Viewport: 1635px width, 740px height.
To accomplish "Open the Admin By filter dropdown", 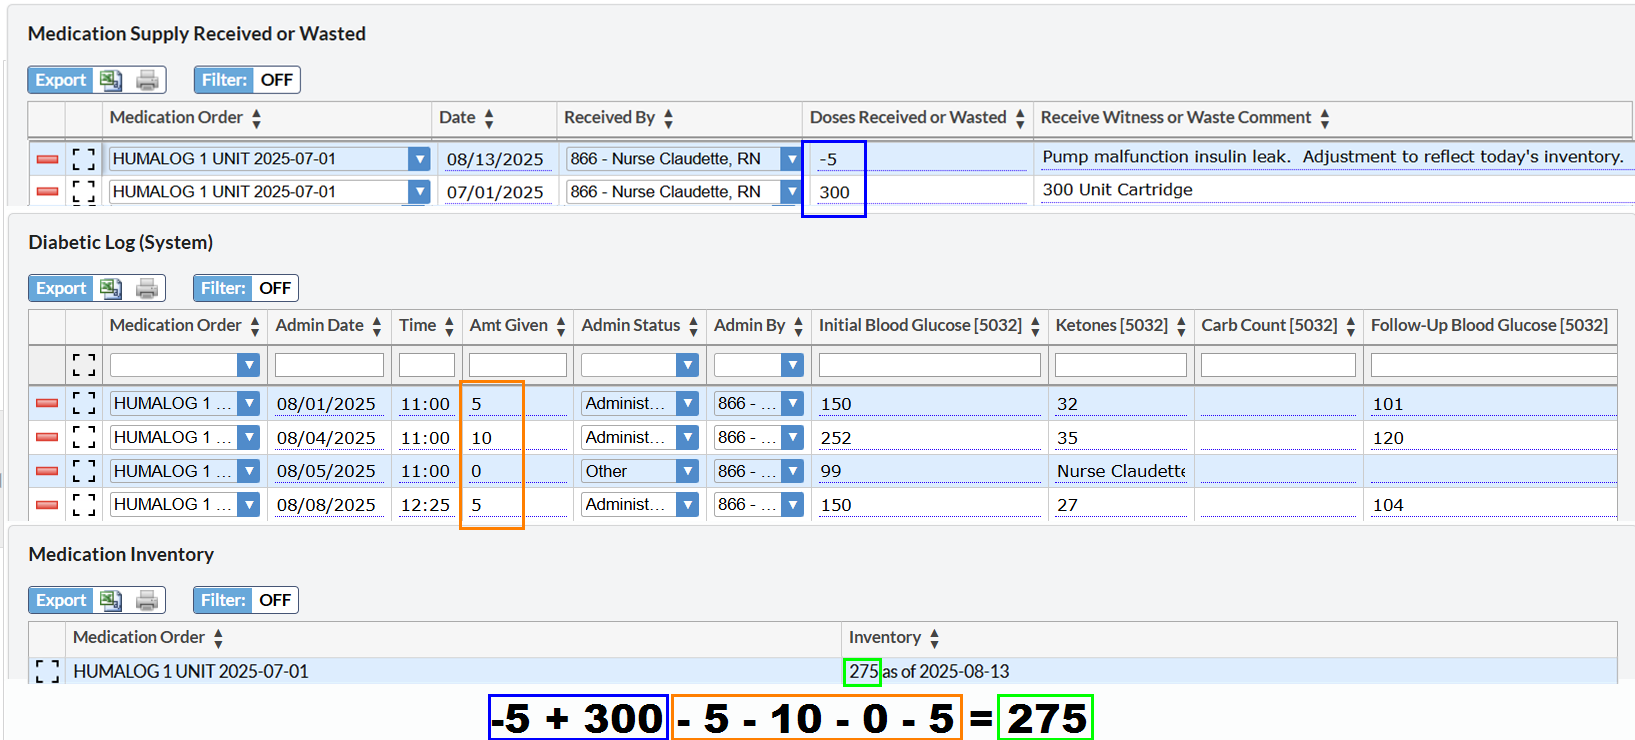I will [x=792, y=365].
